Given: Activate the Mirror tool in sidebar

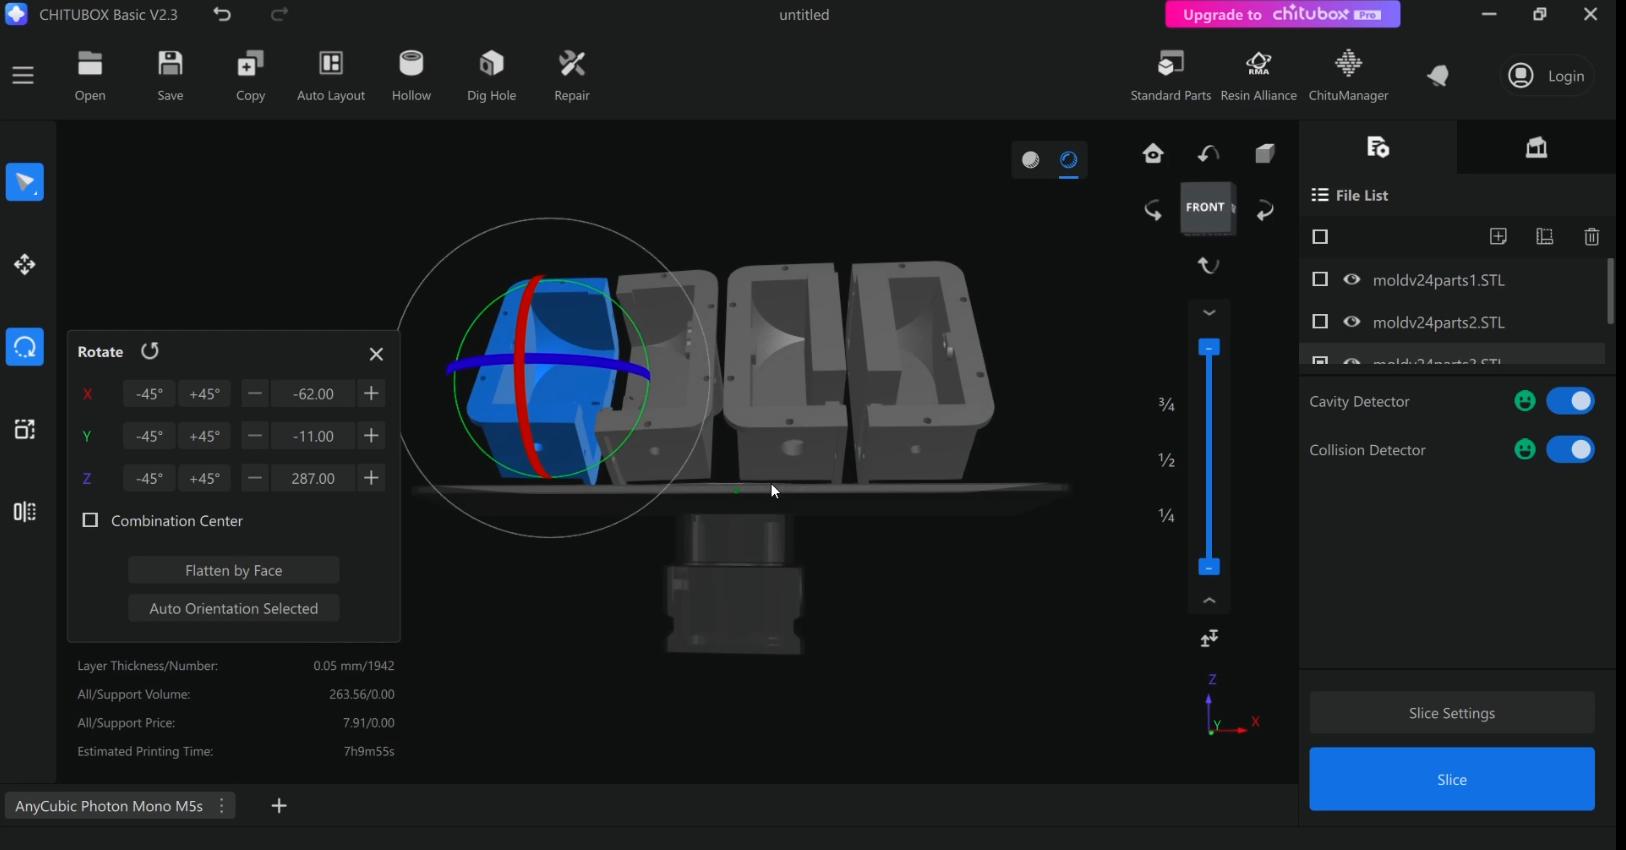Looking at the screenshot, I should [x=25, y=512].
